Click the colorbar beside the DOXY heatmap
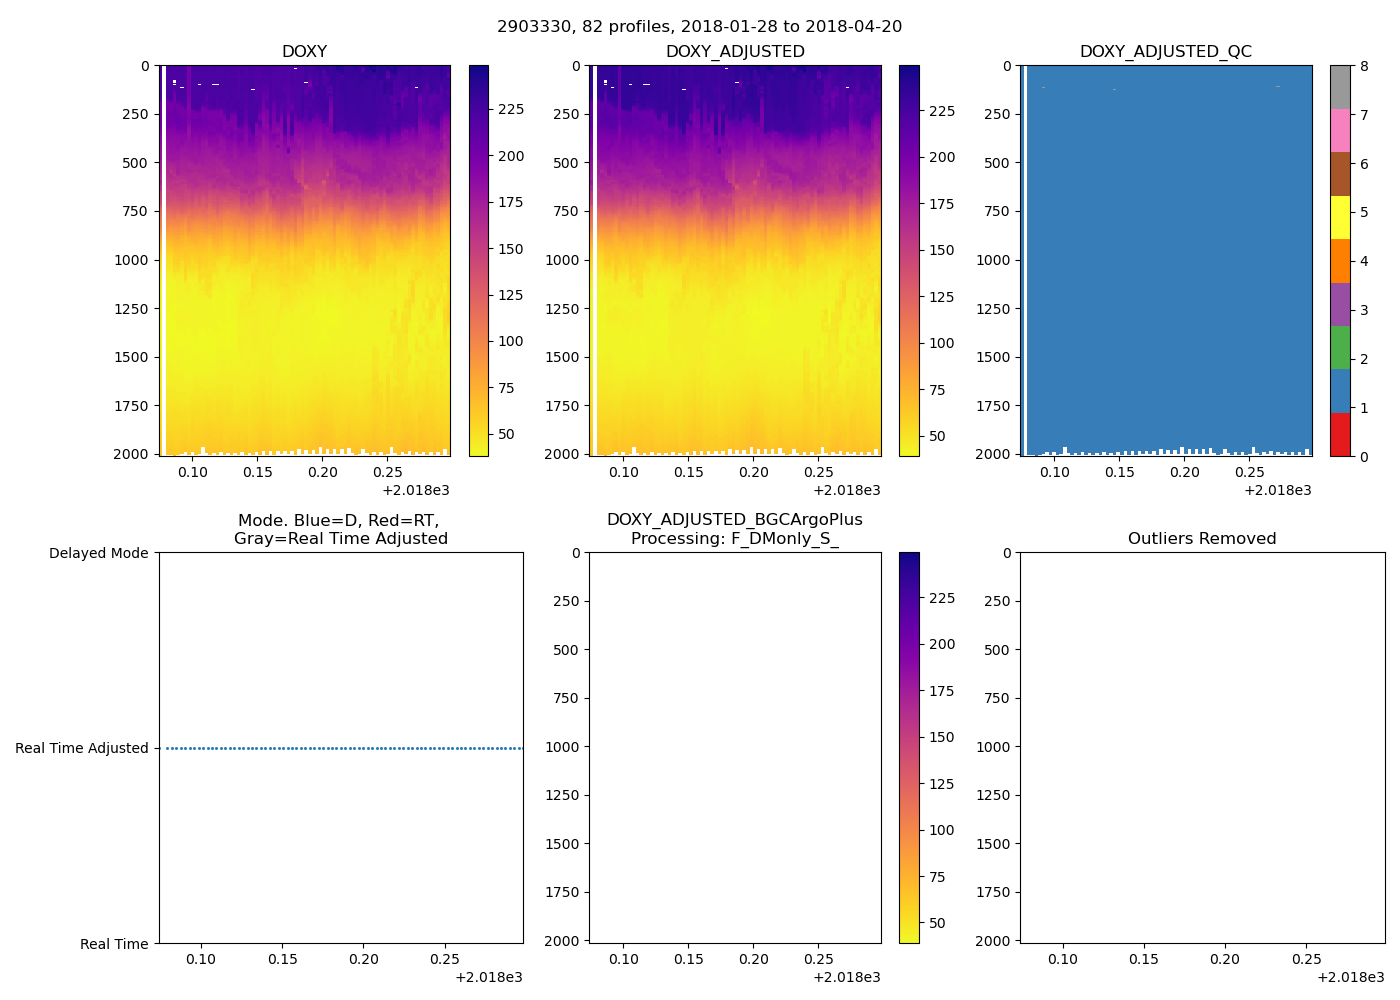The width and height of the screenshot is (1400, 1000). [x=479, y=260]
